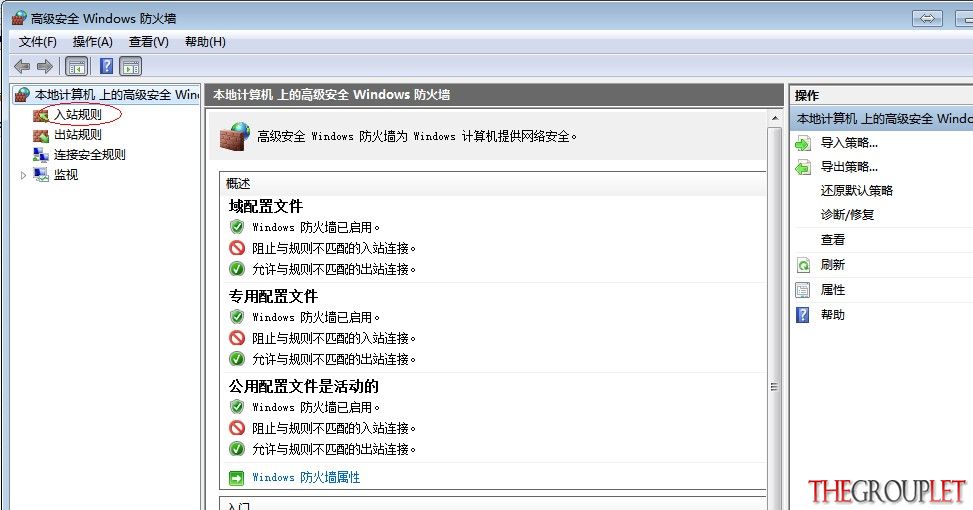Click the domain profile blocked inbound icon
This screenshot has width=973, height=510.
(x=236, y=248)
